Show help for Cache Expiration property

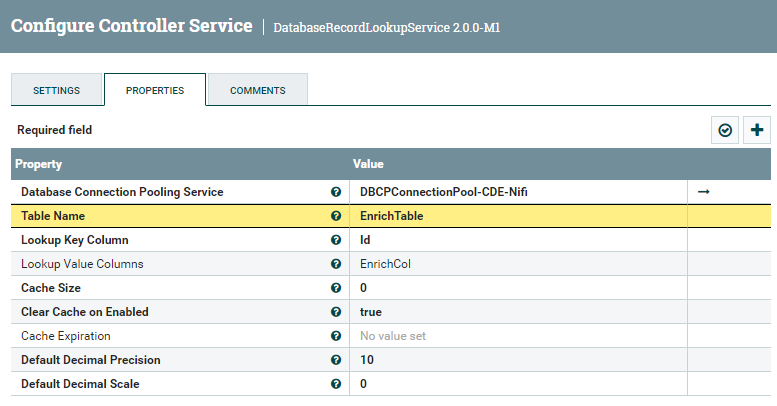pyautogui.click(x=336, y=336)
